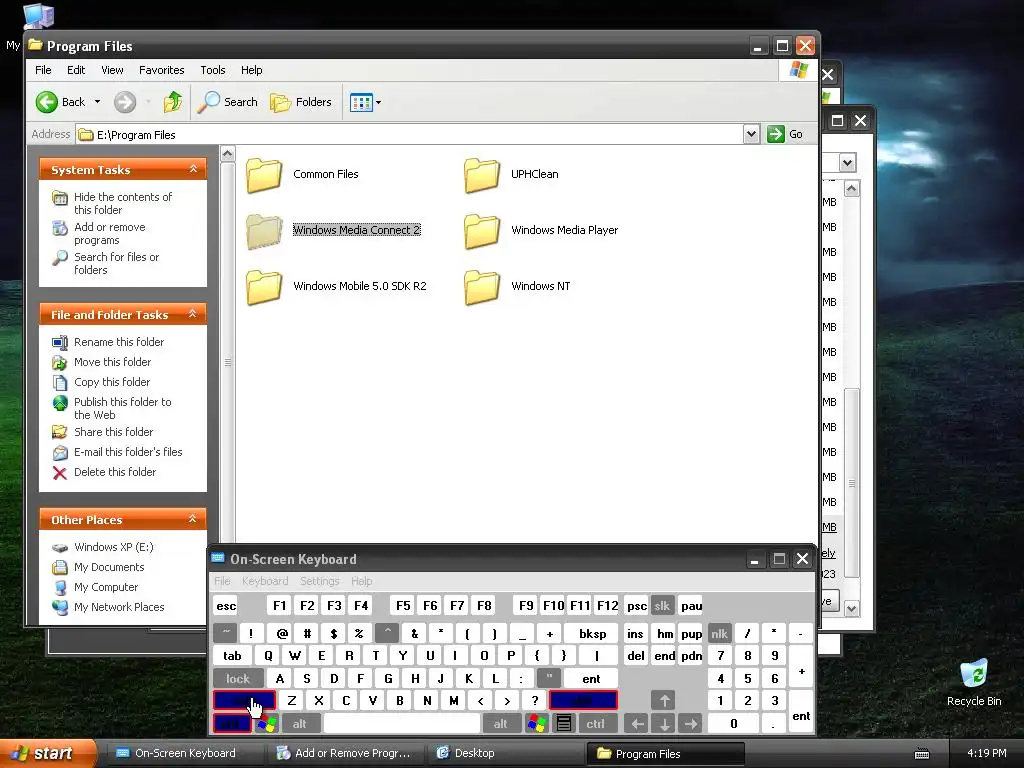1024x768 pixels.
Task: Click the keyboard icon in system tray
Action: pyautogui.click(x=921, y=754)
